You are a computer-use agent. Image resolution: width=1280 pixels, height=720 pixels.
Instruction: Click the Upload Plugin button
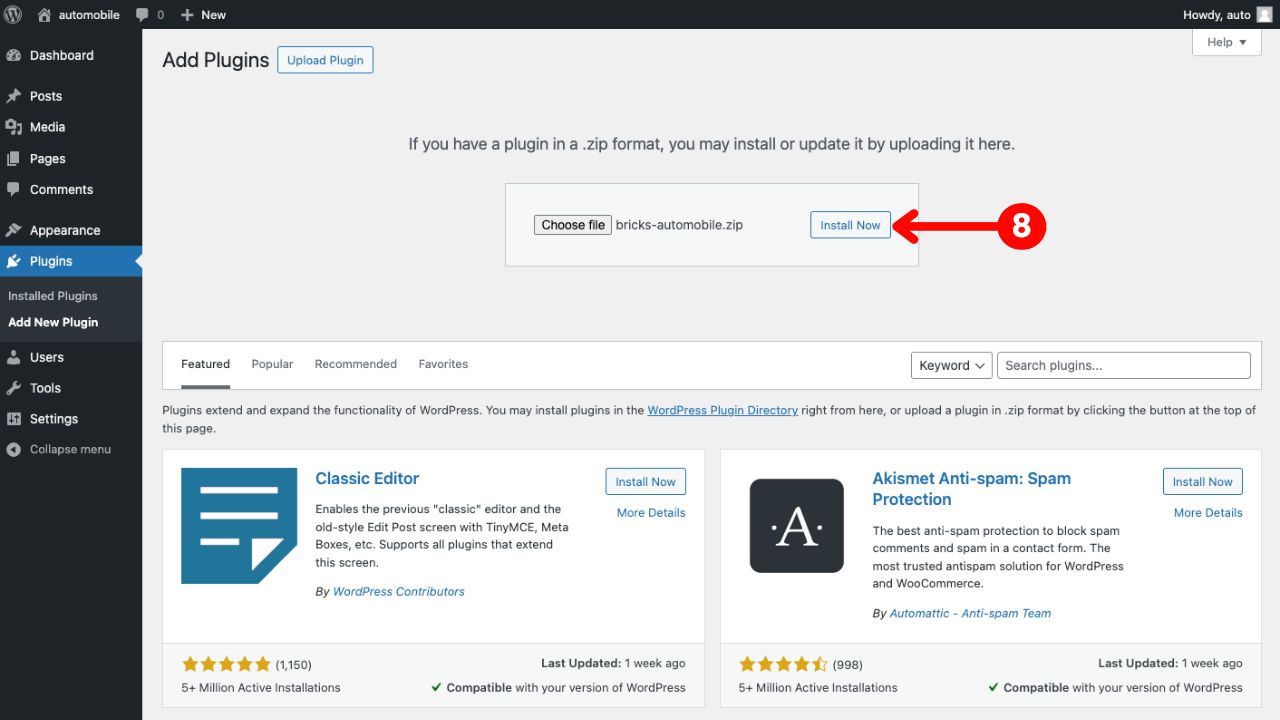point(325,60)
